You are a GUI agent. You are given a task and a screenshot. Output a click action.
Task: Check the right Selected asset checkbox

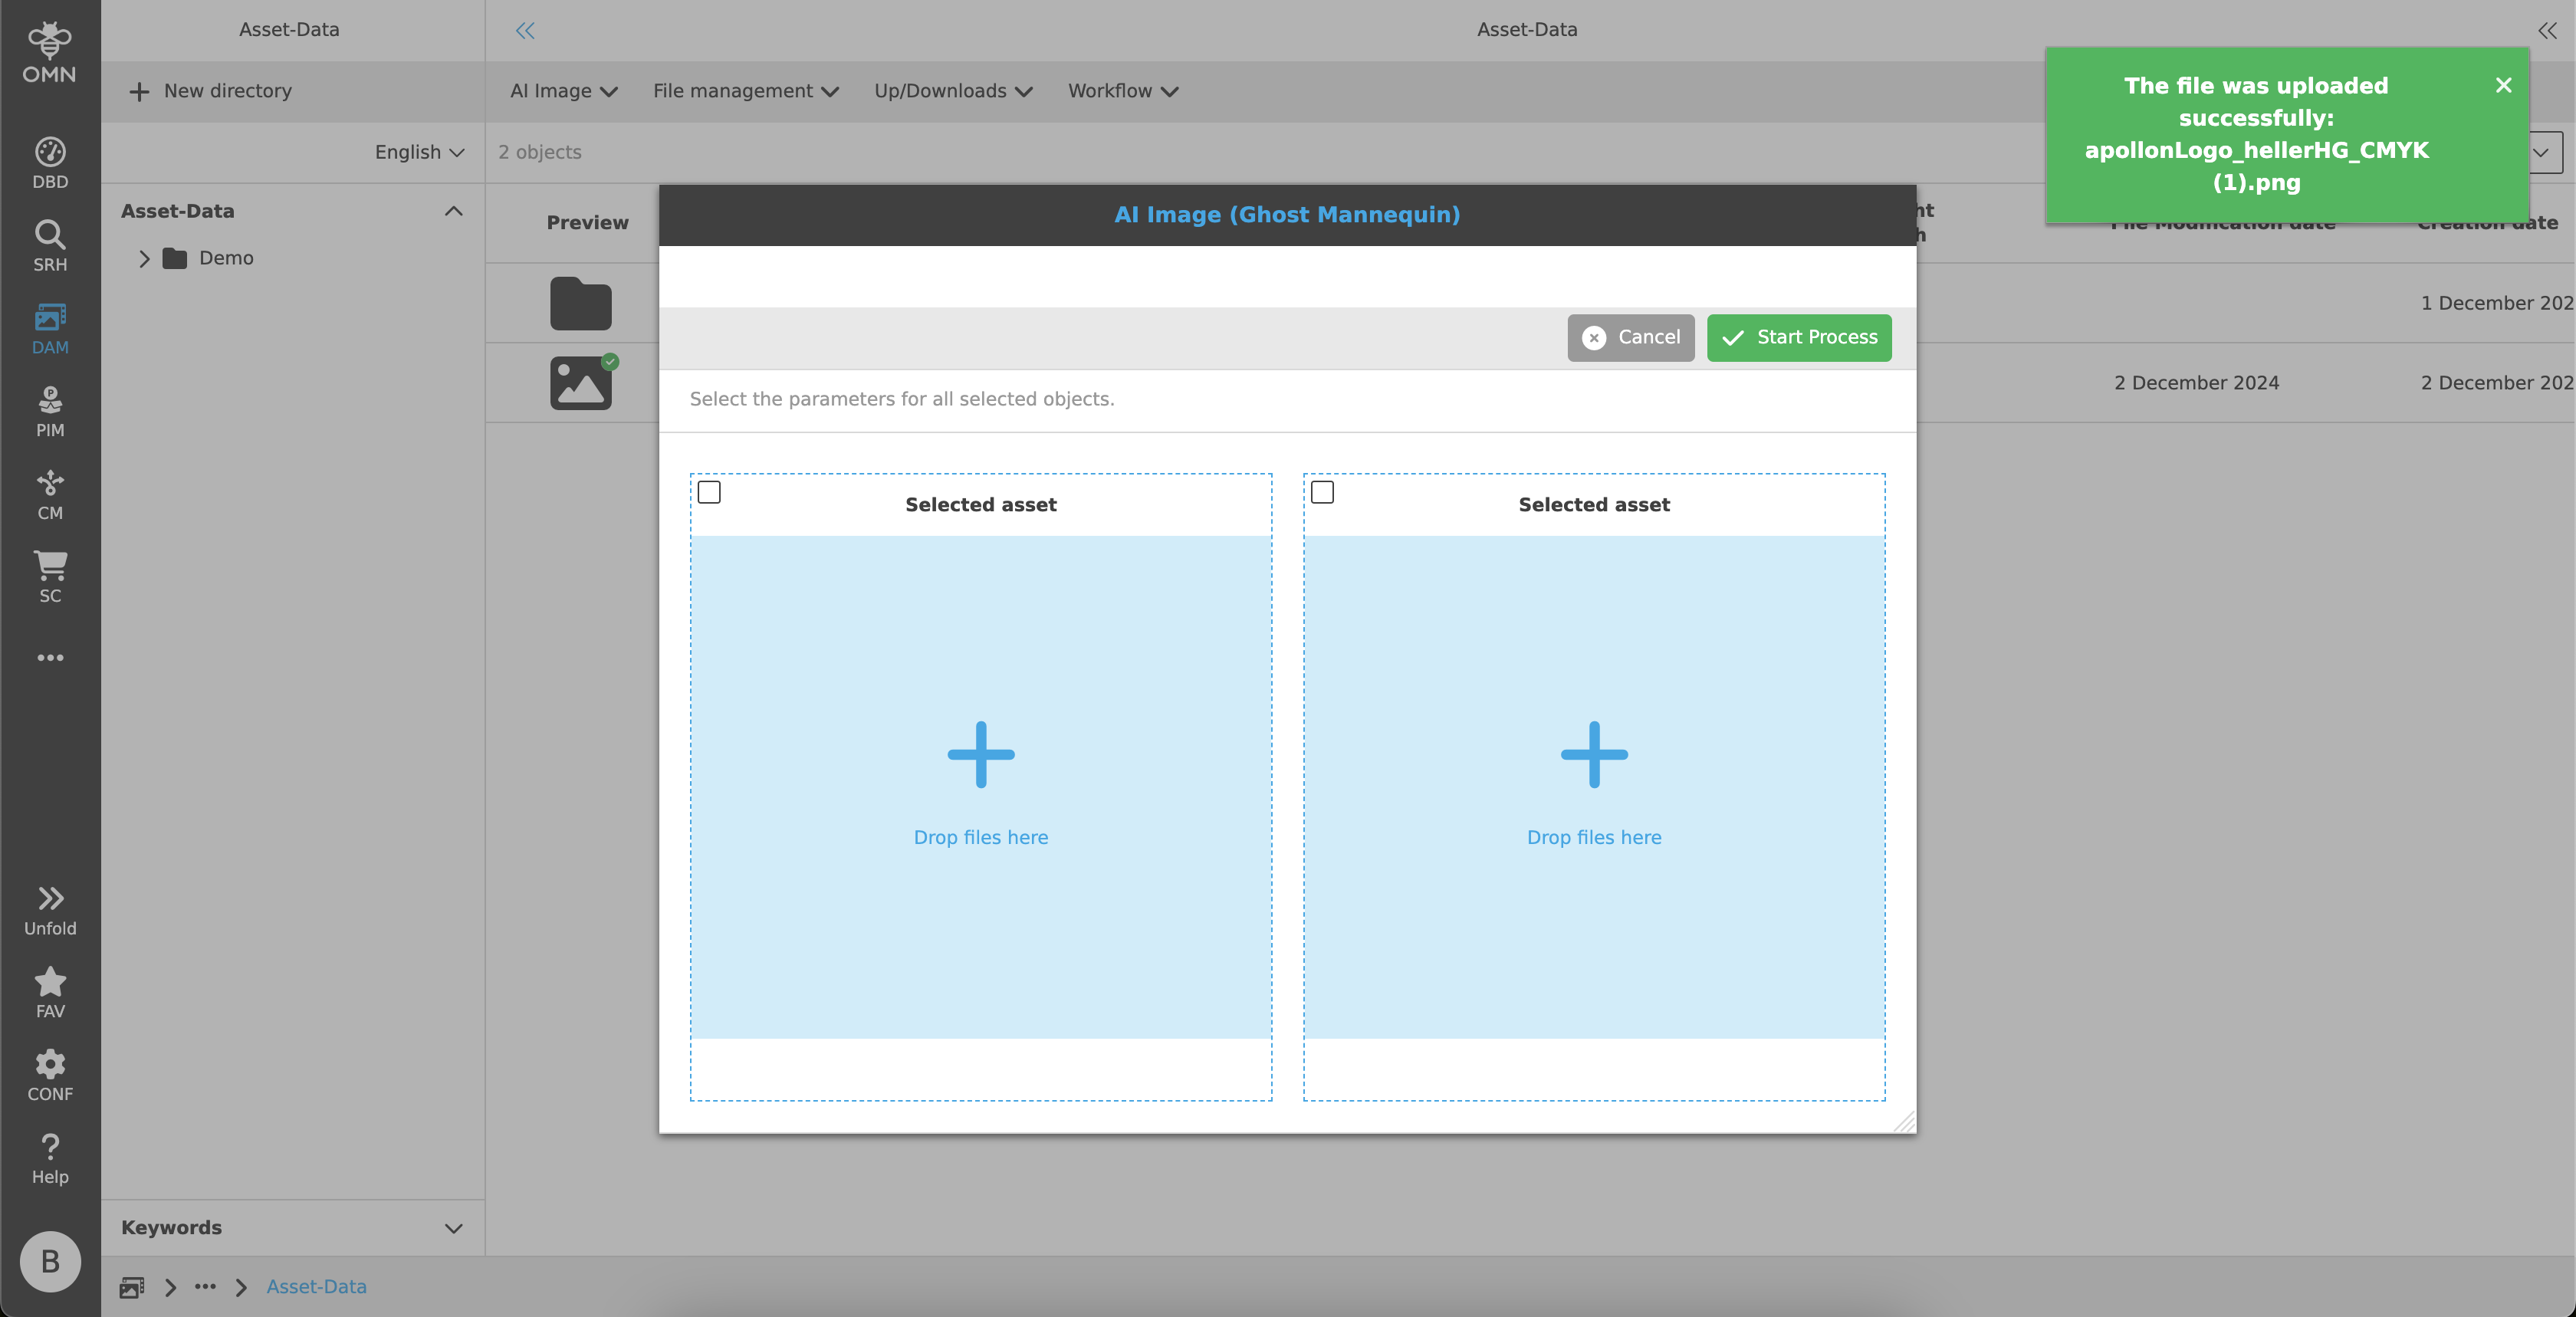(x=1322, y=492)
